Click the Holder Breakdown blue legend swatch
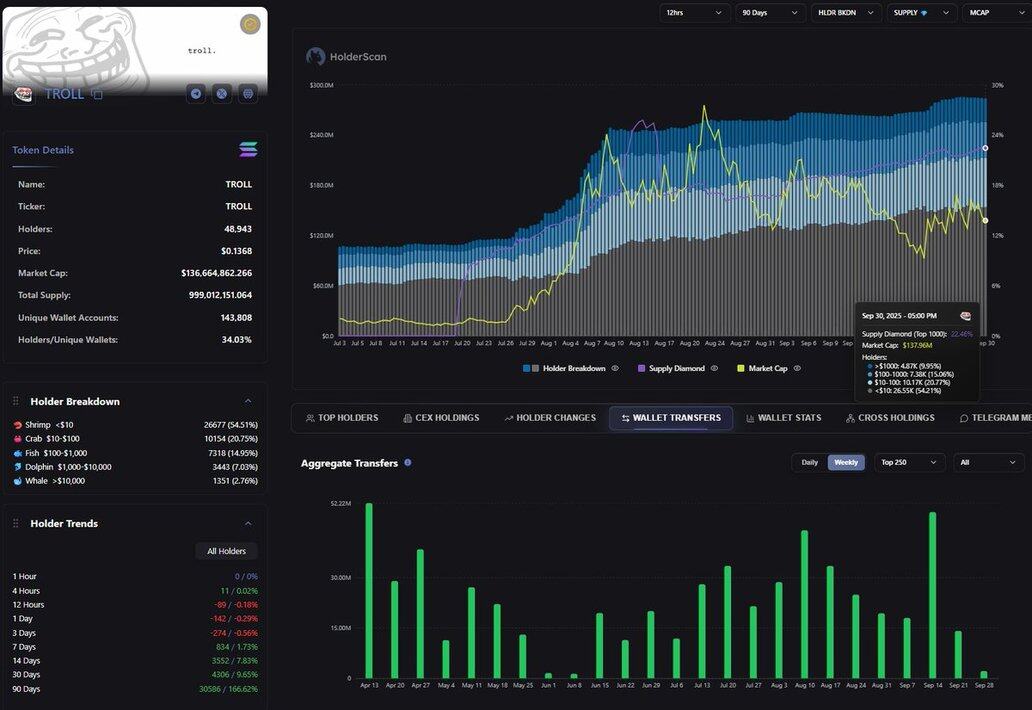 (527, 369)
